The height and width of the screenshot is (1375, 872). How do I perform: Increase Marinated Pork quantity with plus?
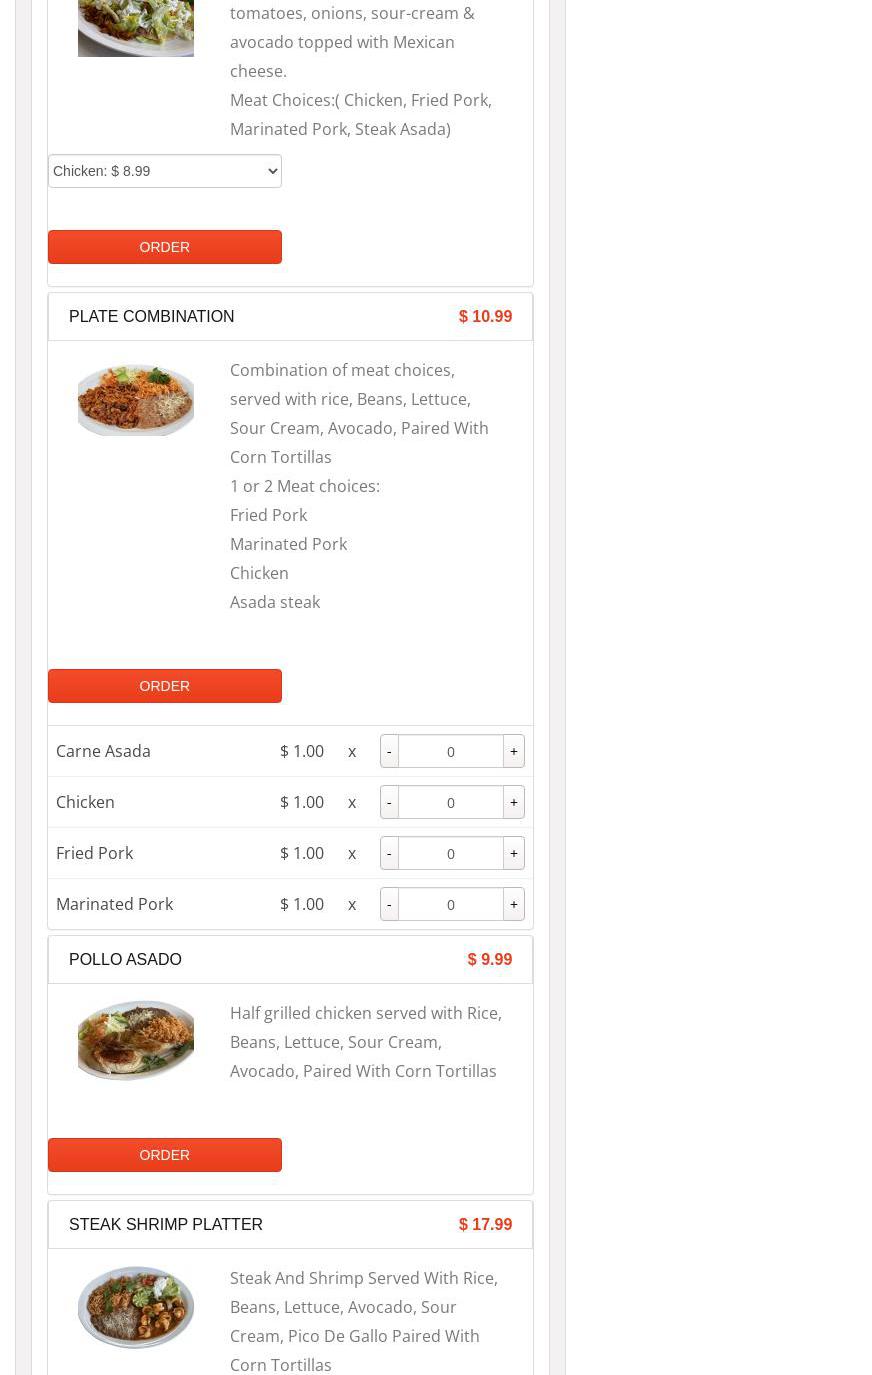click(514, 904)
